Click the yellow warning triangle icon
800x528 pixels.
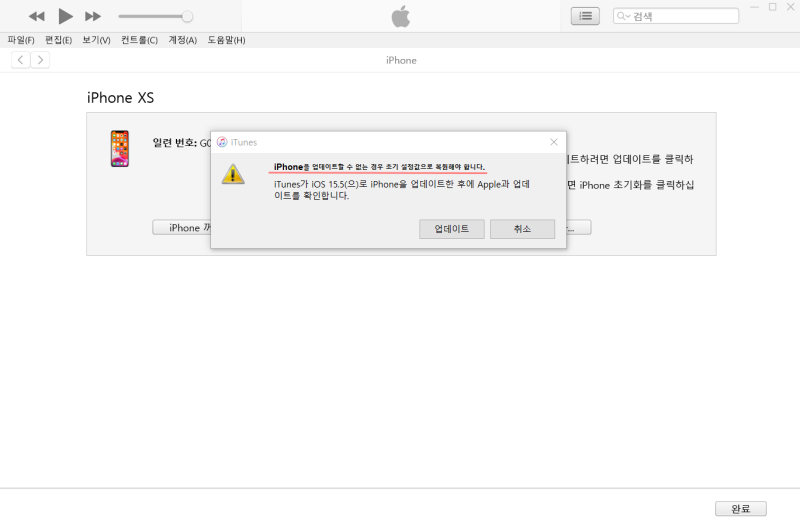click(x=233, y=174)
